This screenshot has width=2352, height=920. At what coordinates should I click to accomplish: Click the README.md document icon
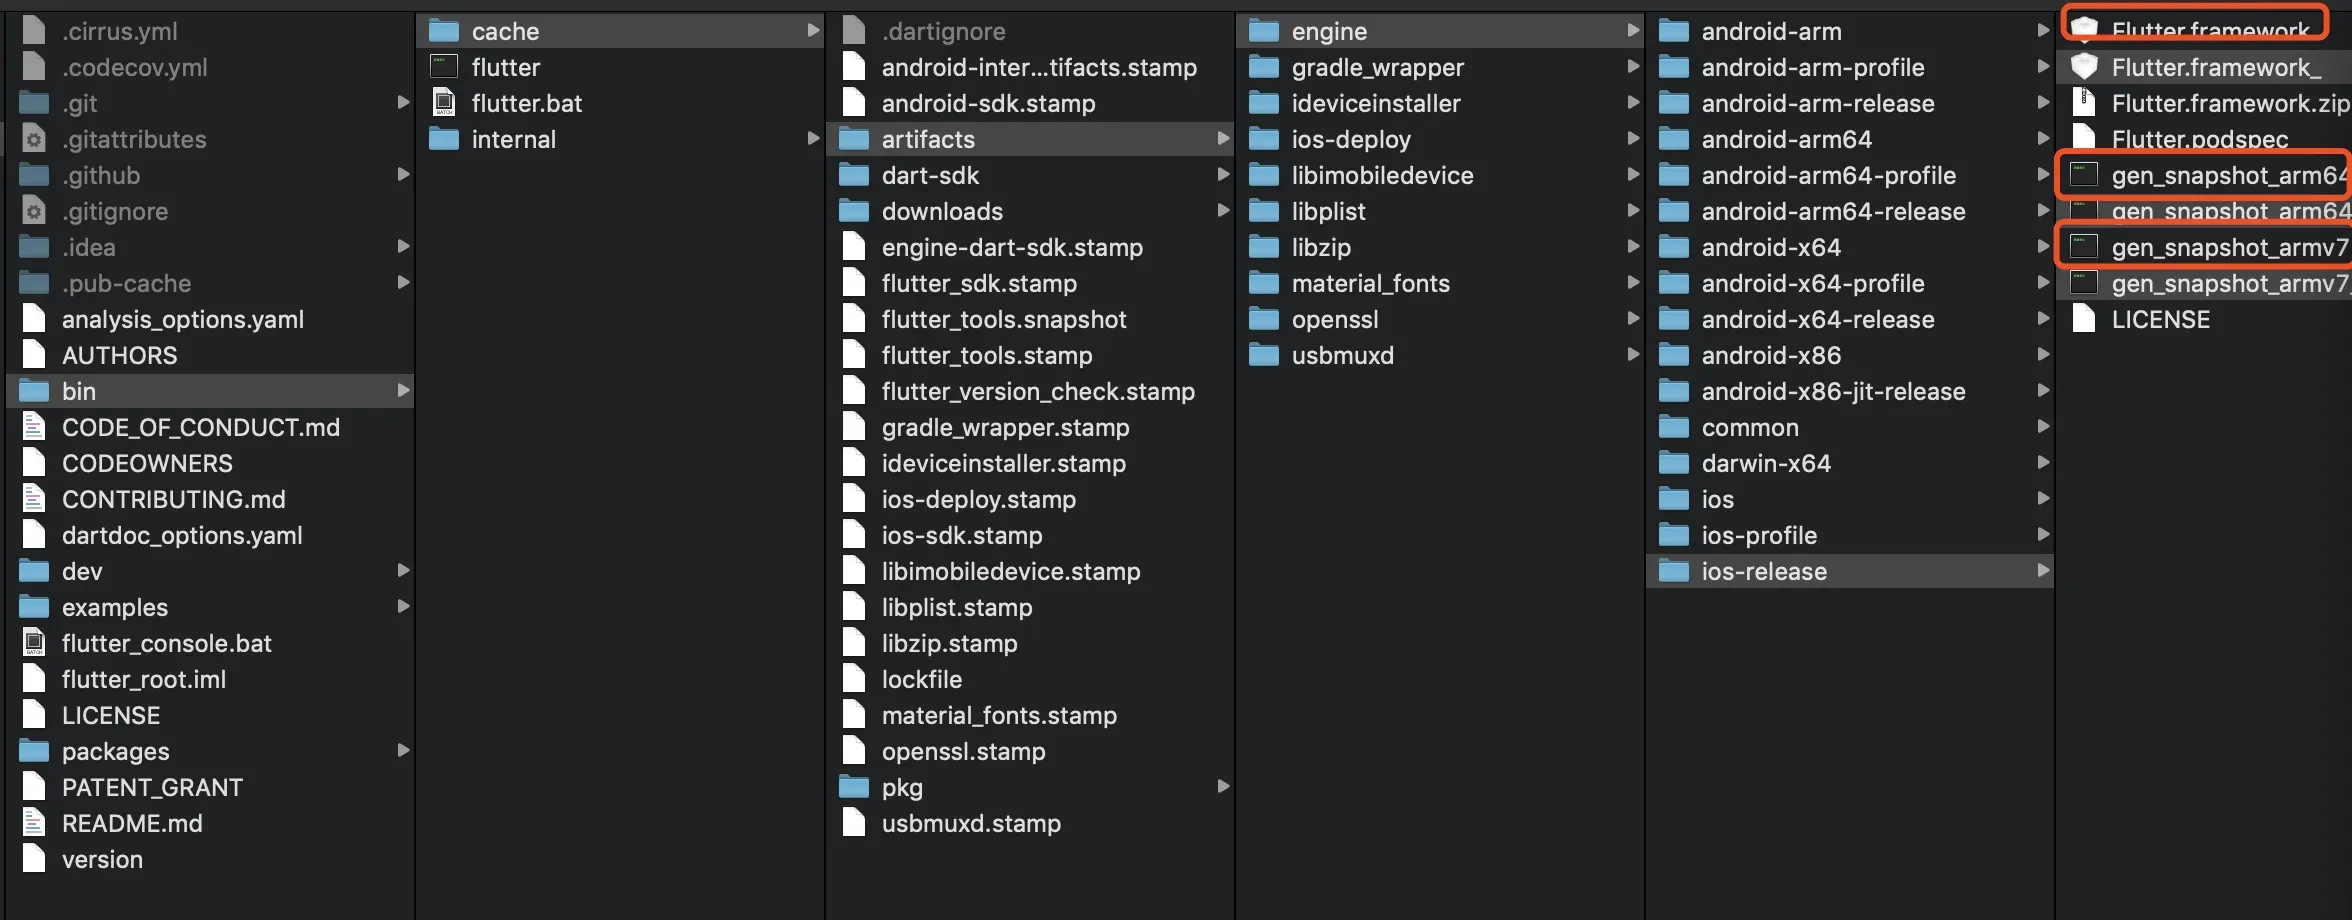click(x=34, y=823)
